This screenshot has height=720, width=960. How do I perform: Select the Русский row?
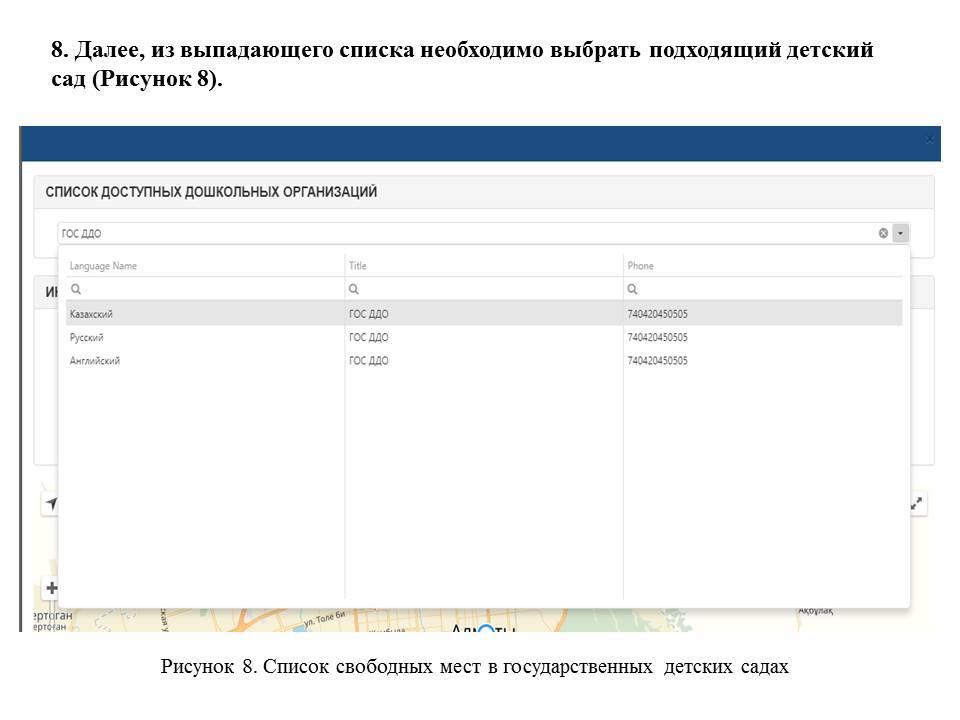[x=484, y=337]
